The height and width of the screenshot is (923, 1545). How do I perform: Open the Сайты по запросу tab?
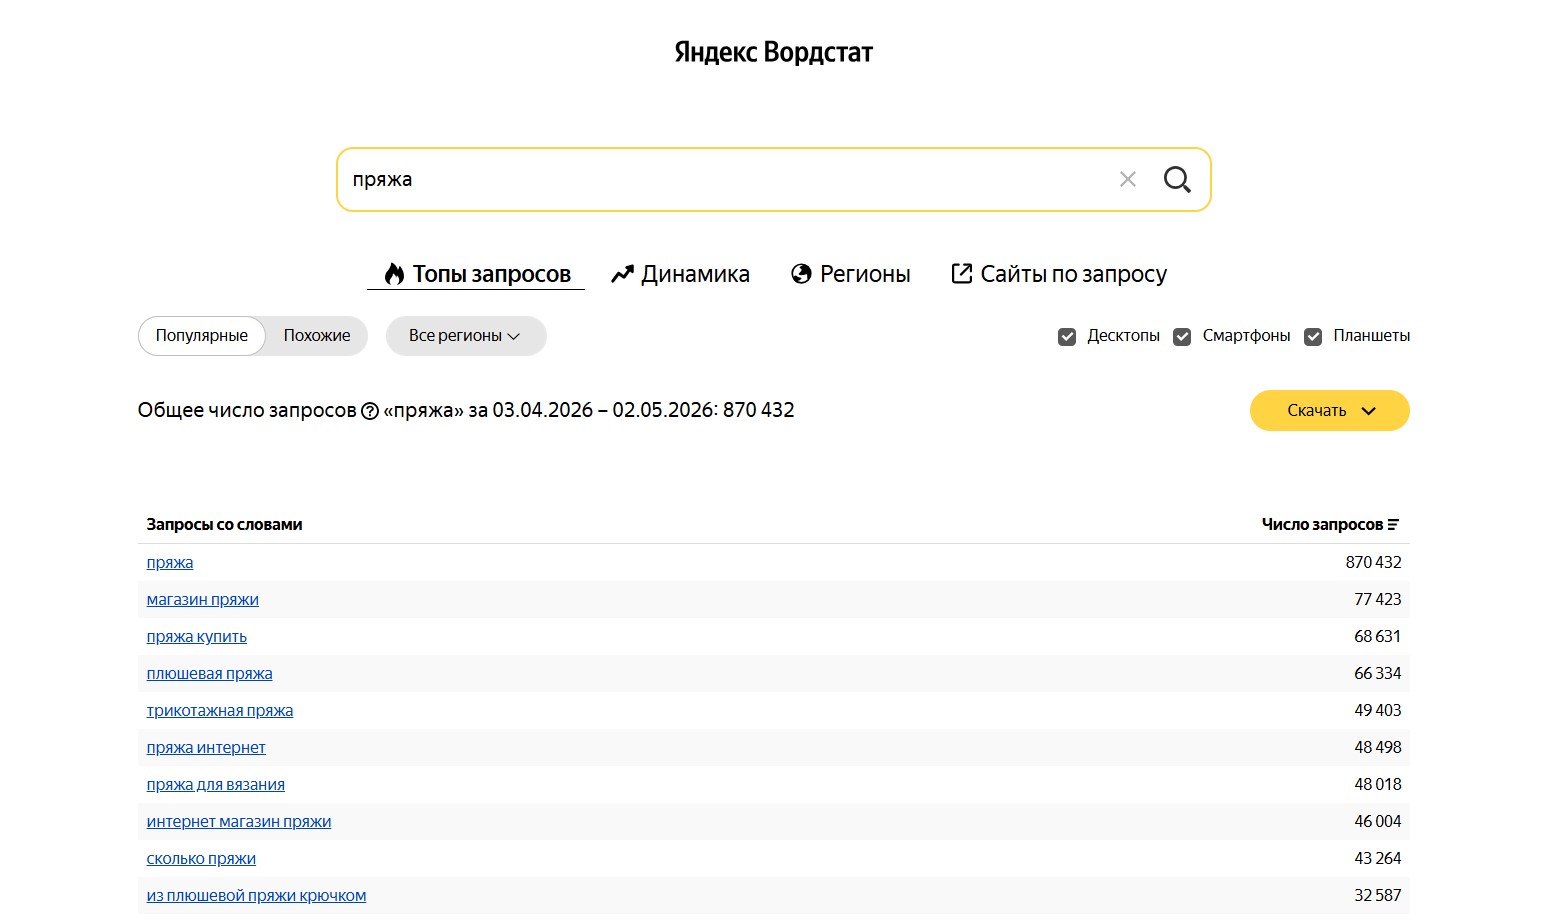(x=1059, y=274)
